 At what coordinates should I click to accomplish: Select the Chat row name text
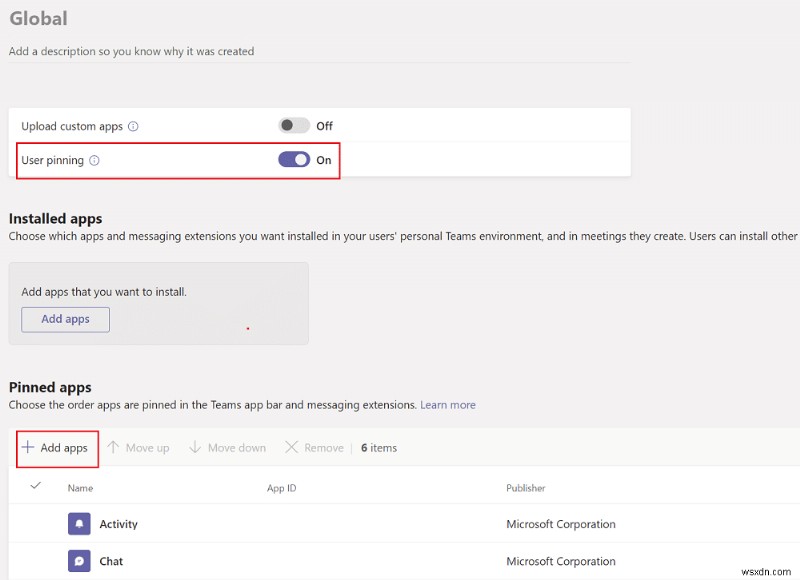click(111, 561)
